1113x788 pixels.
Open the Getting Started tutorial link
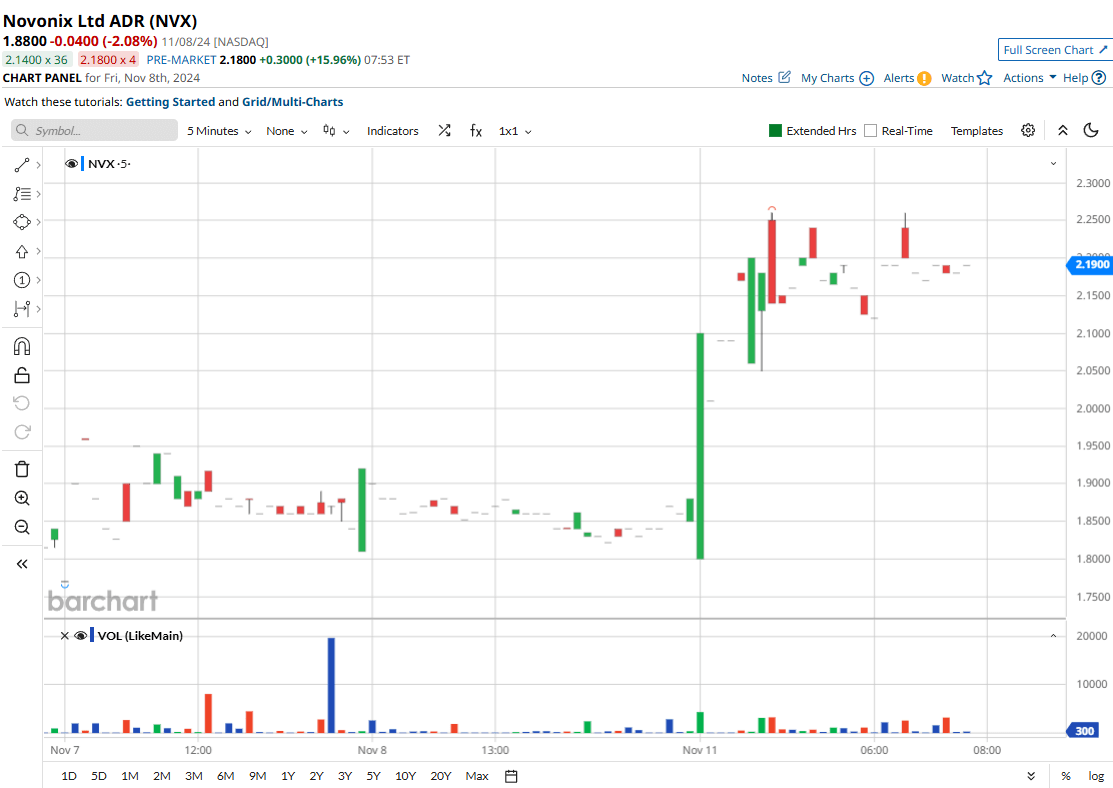click(170, 102)
